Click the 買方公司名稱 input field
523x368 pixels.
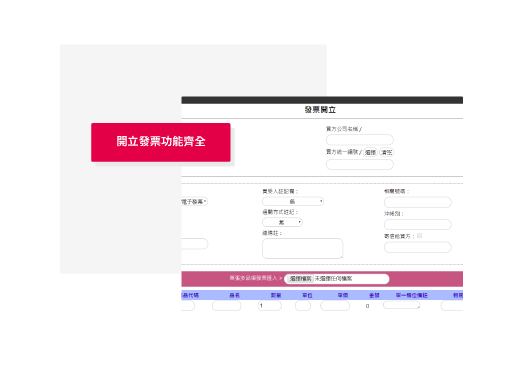[x=360, y=139]
